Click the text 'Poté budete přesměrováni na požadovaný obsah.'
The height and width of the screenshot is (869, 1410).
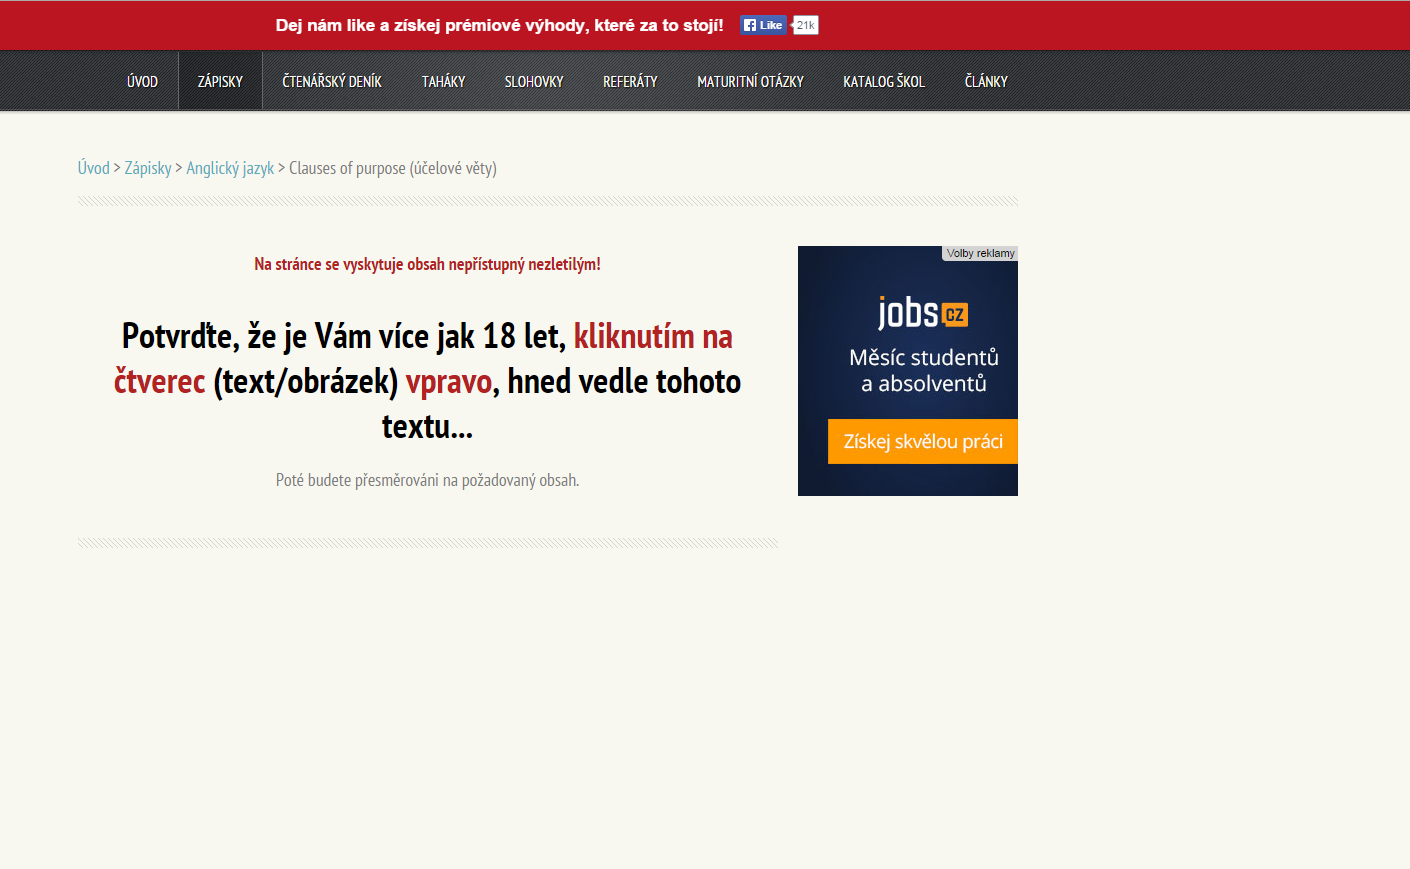(x=427, y=480)
